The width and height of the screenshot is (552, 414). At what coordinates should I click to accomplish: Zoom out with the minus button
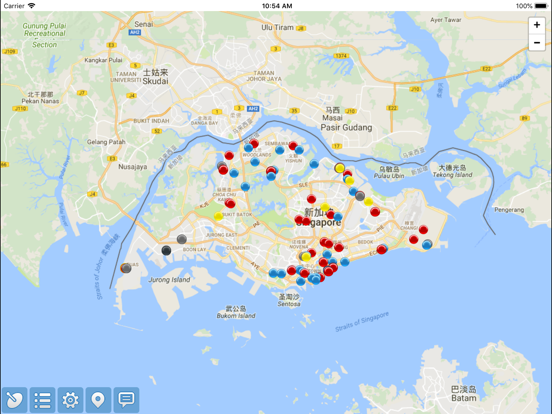[x=537, y=43]
